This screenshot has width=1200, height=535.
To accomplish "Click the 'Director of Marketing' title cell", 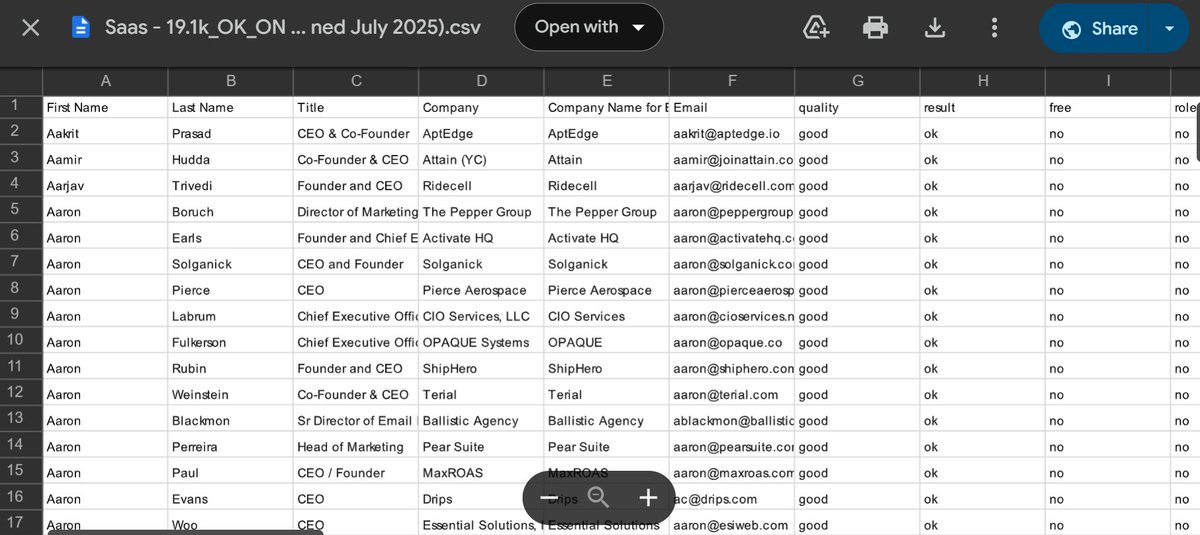I will (356, 211).
